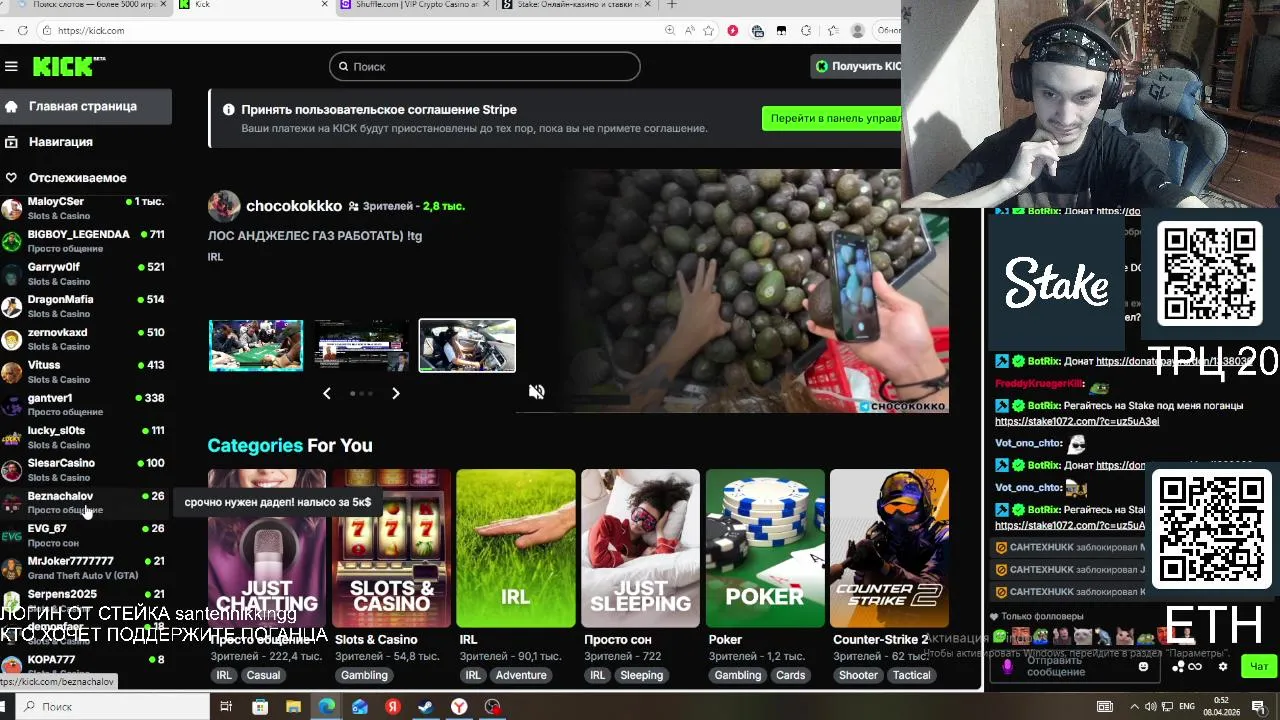Viewport: 1280px width, 720px height.
Task: Select the car driver stream thumbnail
Action: click(467, 346)
